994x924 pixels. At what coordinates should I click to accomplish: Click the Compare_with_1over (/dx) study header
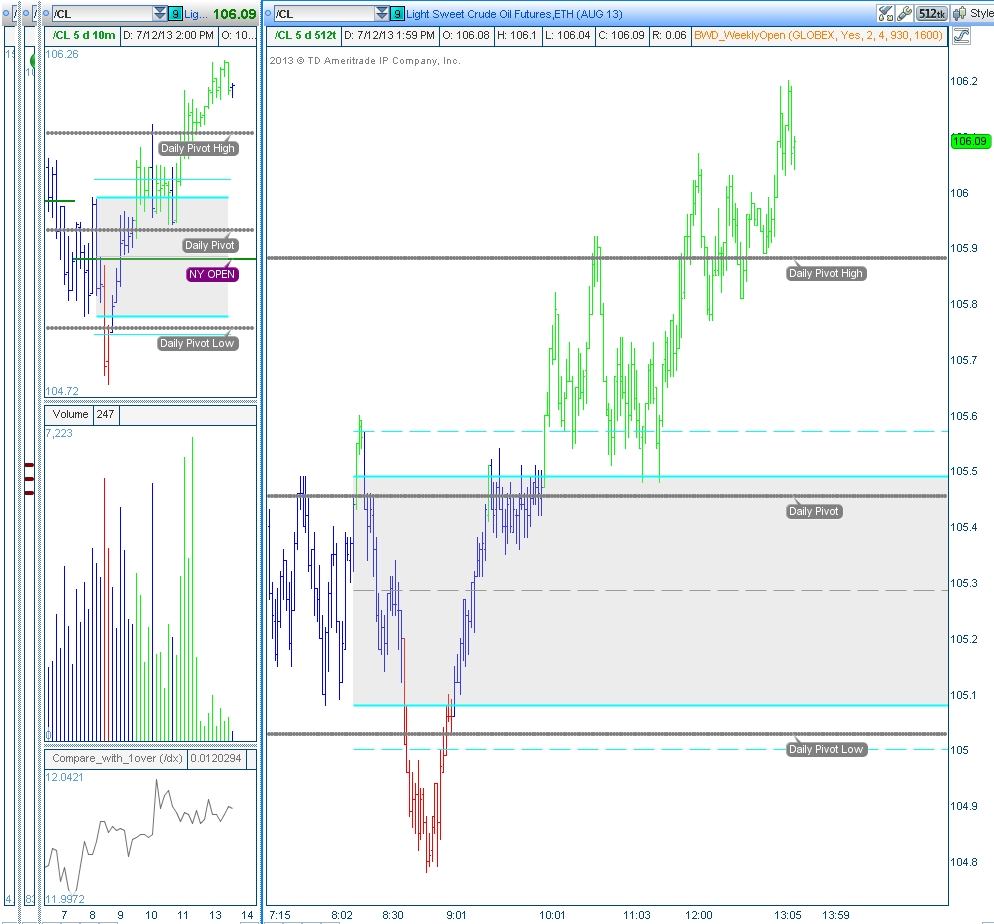pos(117,759)
